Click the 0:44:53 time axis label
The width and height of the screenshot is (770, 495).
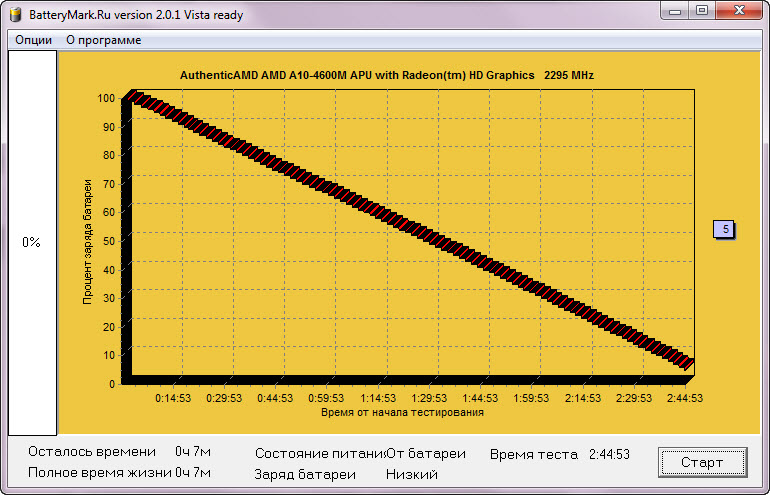tap(275, 398)
